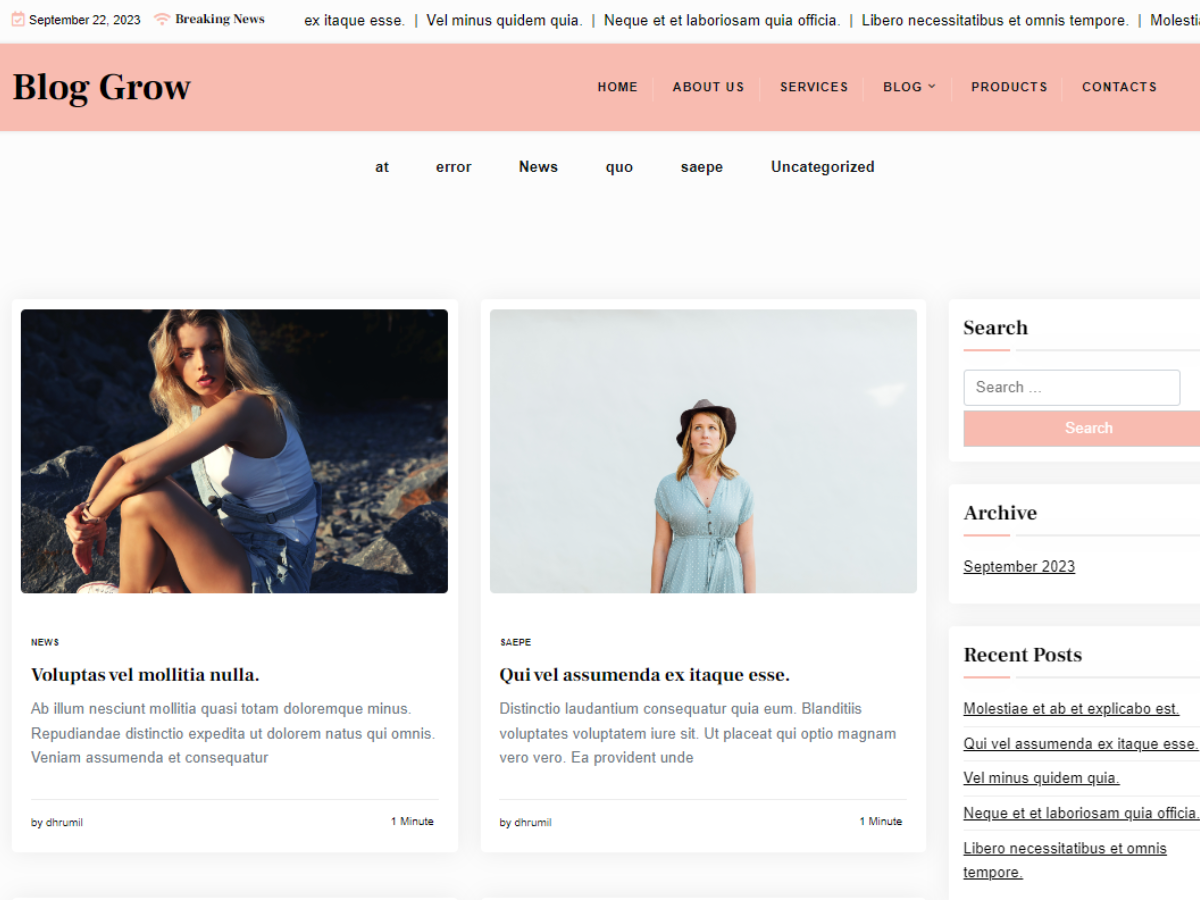Open the woman in hat article thumbnail
This screenshot has width=1200, height=900.
[703, 450]
